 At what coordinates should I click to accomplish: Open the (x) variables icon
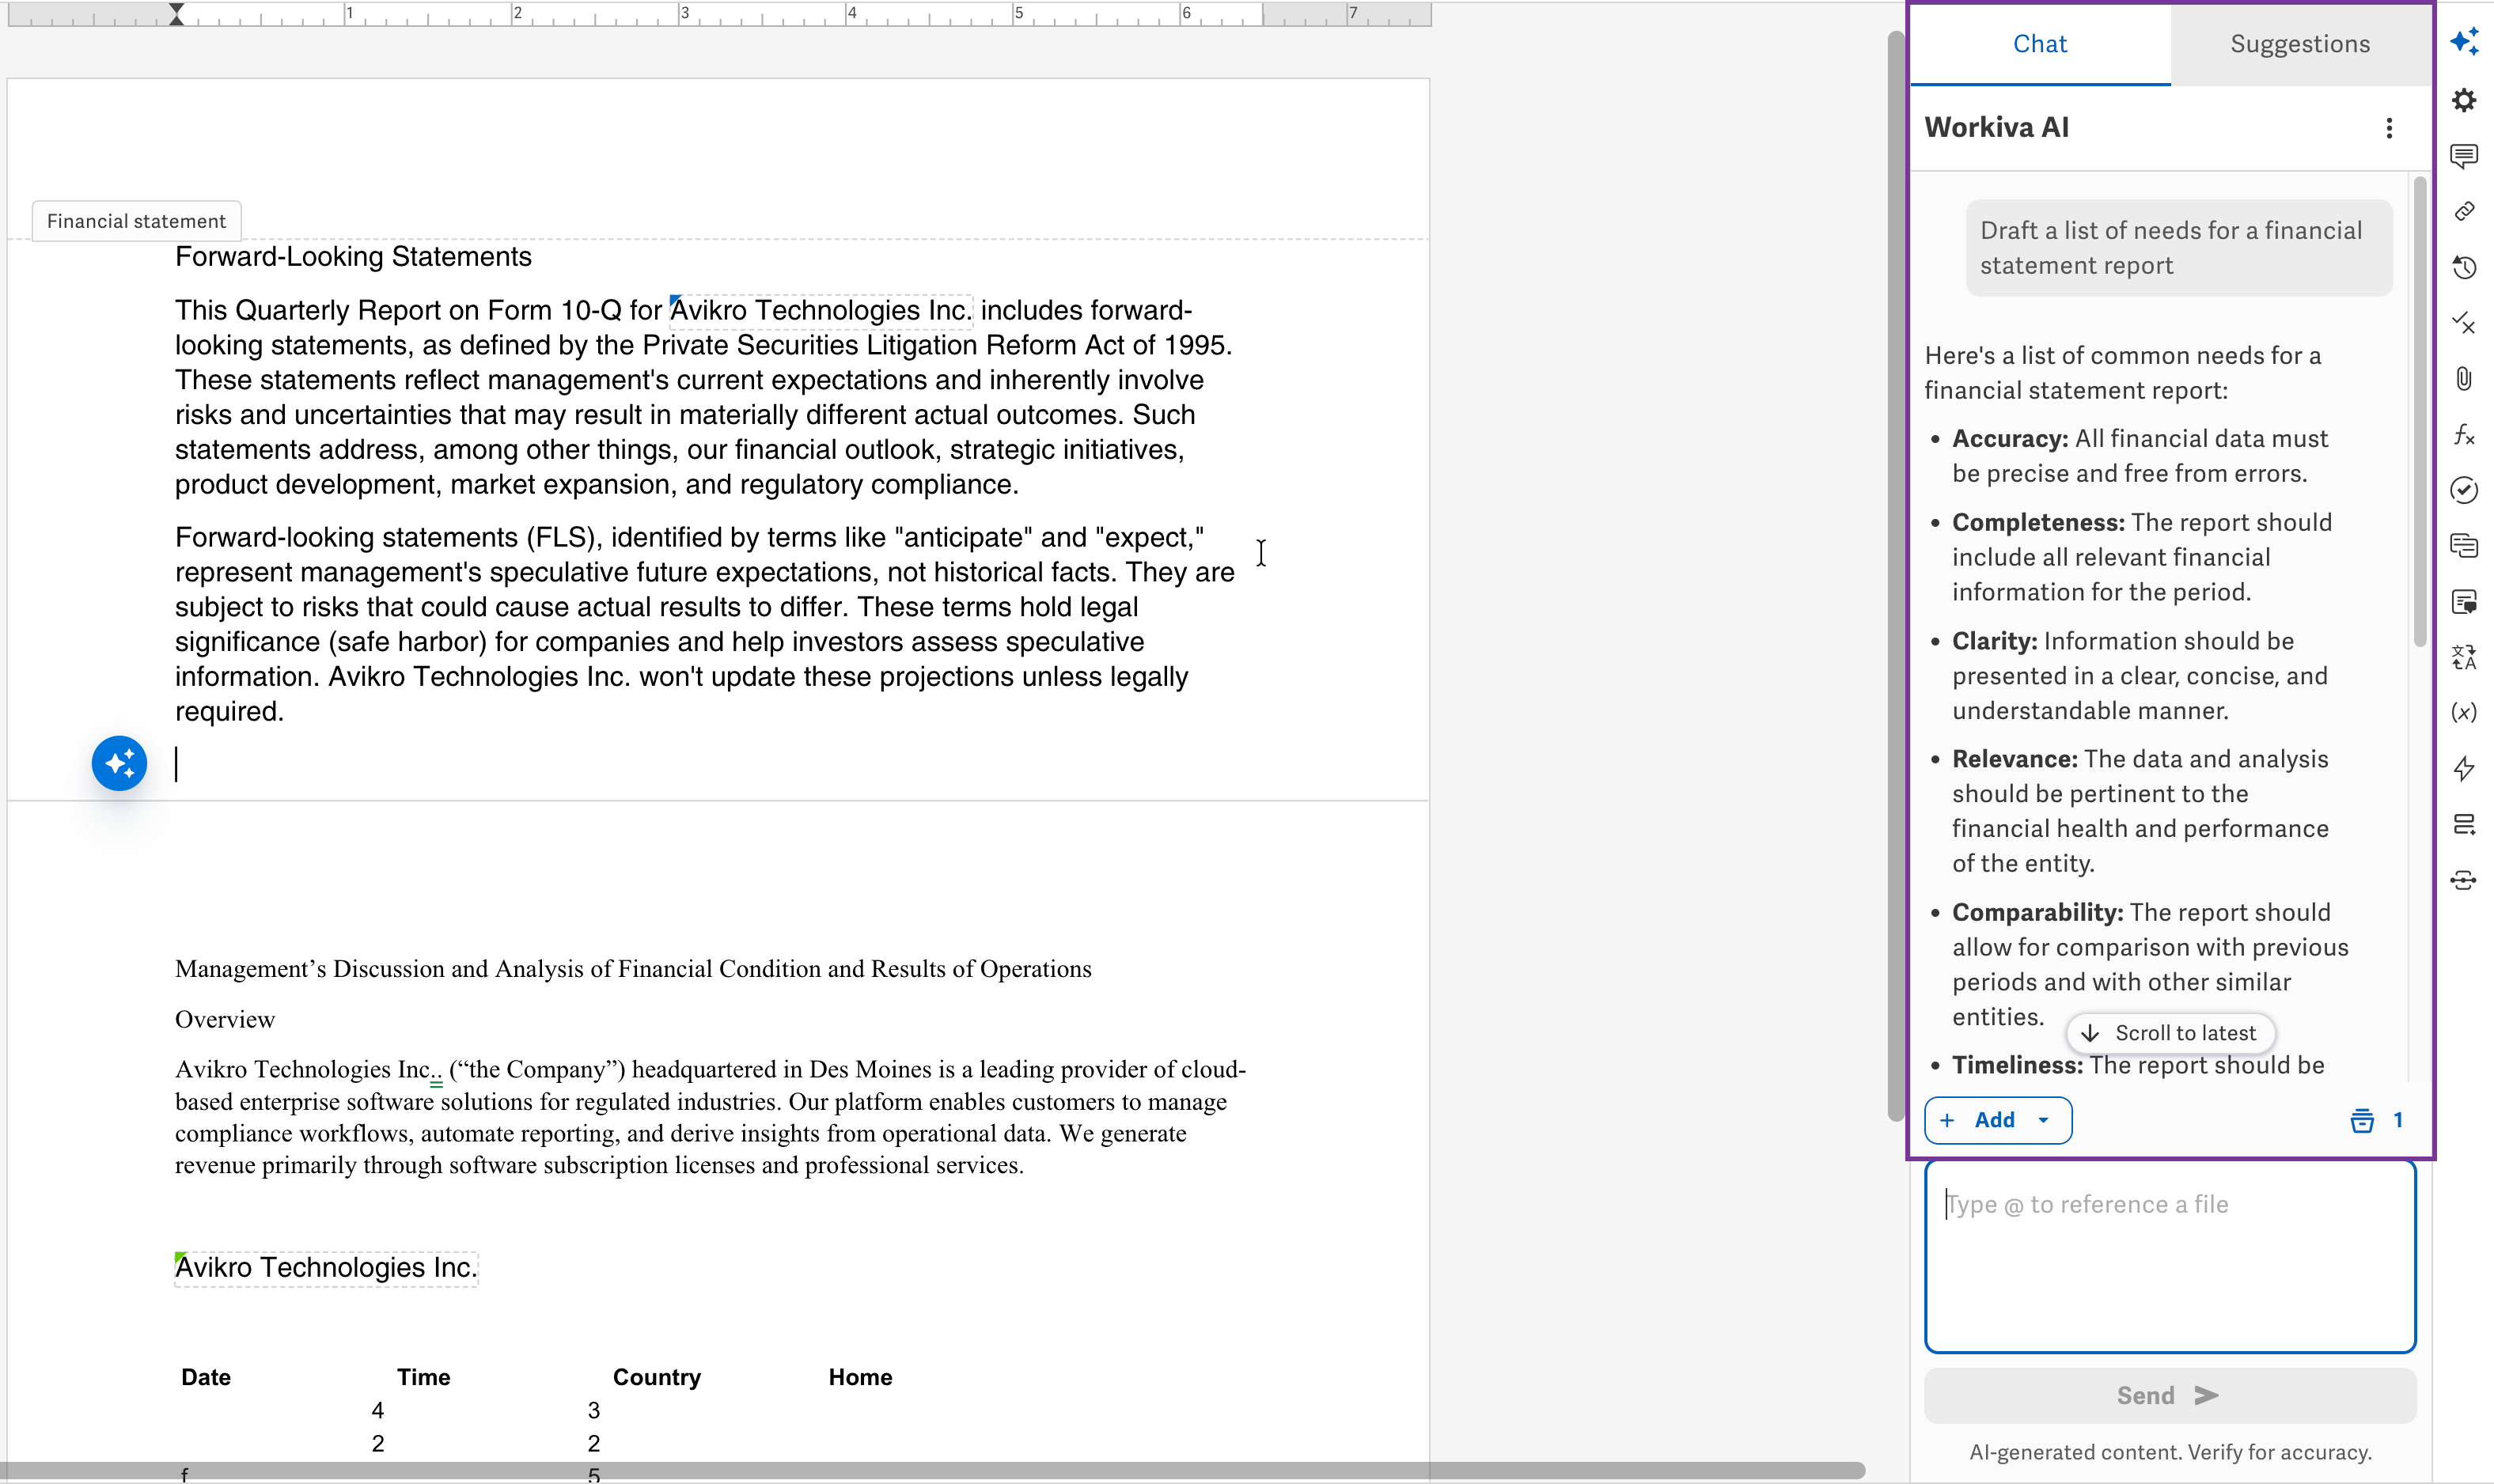click(2464, 712)
